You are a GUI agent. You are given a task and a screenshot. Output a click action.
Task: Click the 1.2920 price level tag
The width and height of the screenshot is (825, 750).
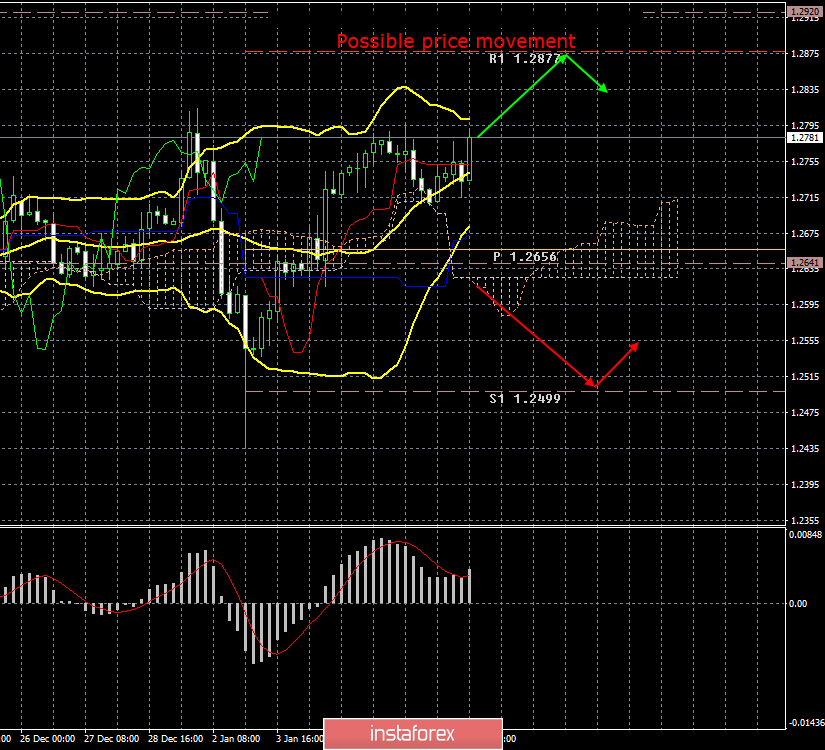(804, 12)
